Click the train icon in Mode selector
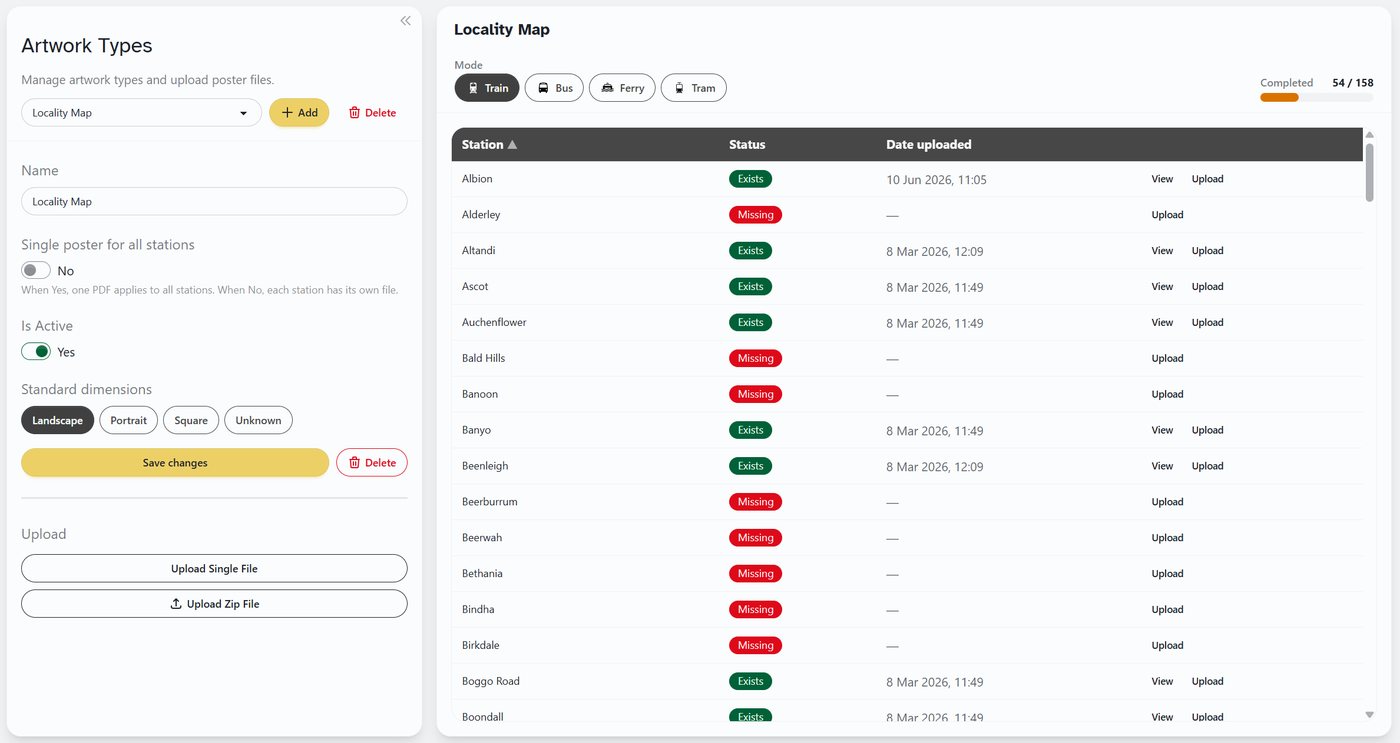 click(x=473, y=88)
